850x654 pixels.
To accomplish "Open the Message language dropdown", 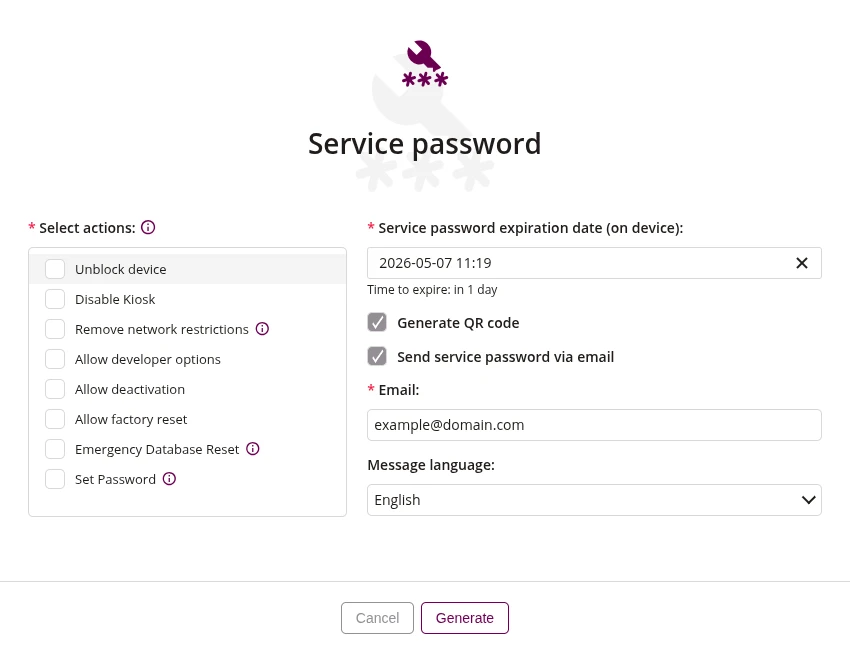I will pos(594,500).
